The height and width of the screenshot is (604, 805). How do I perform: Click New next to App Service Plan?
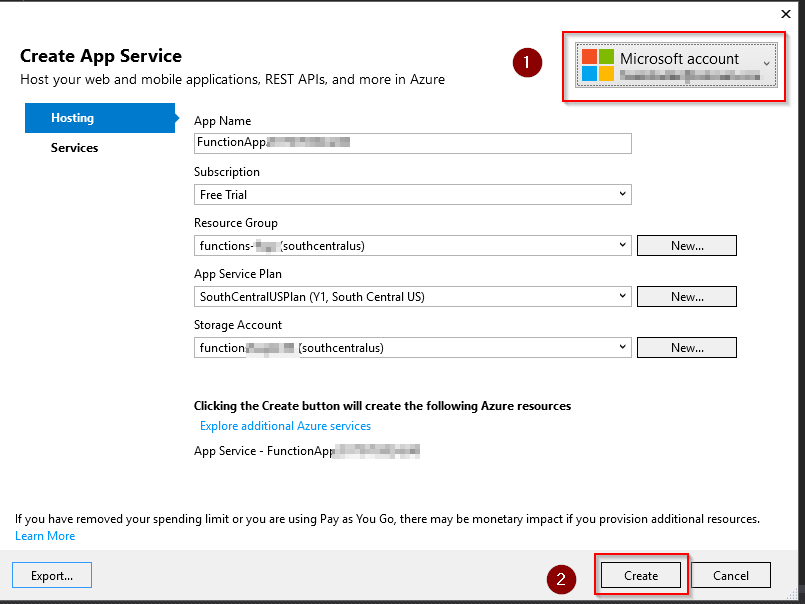(687, 296)
